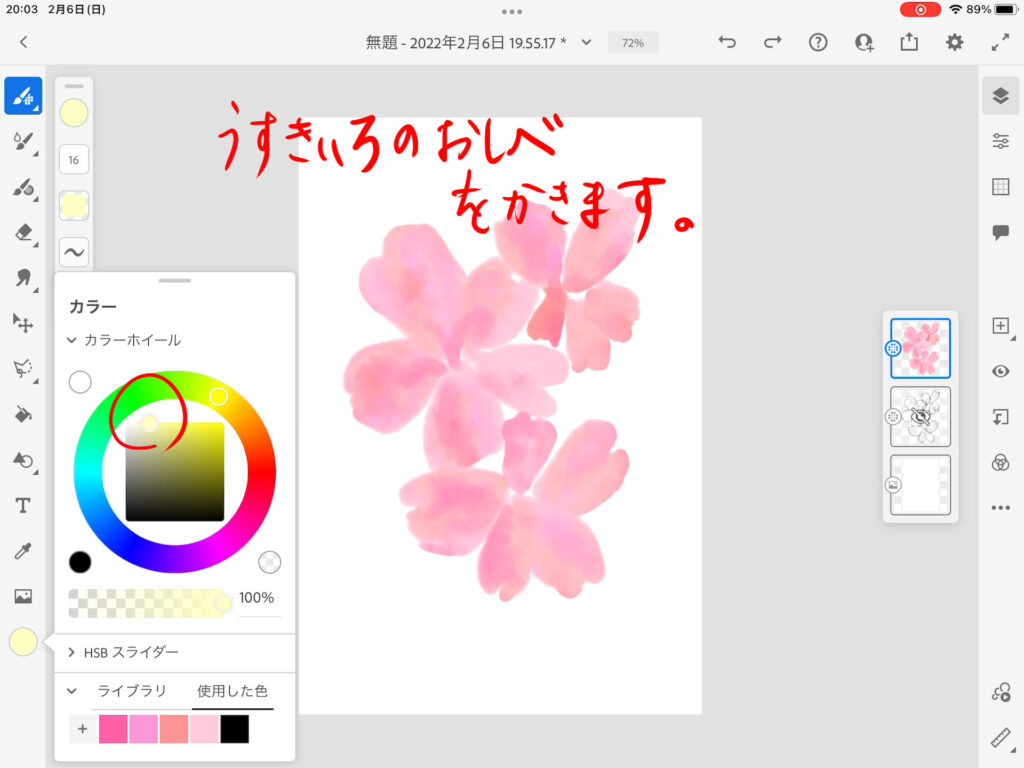Switch to the 使用した色 tab
The height and width of the screenshot is (768, 1024).
click(x=232, y=691)
